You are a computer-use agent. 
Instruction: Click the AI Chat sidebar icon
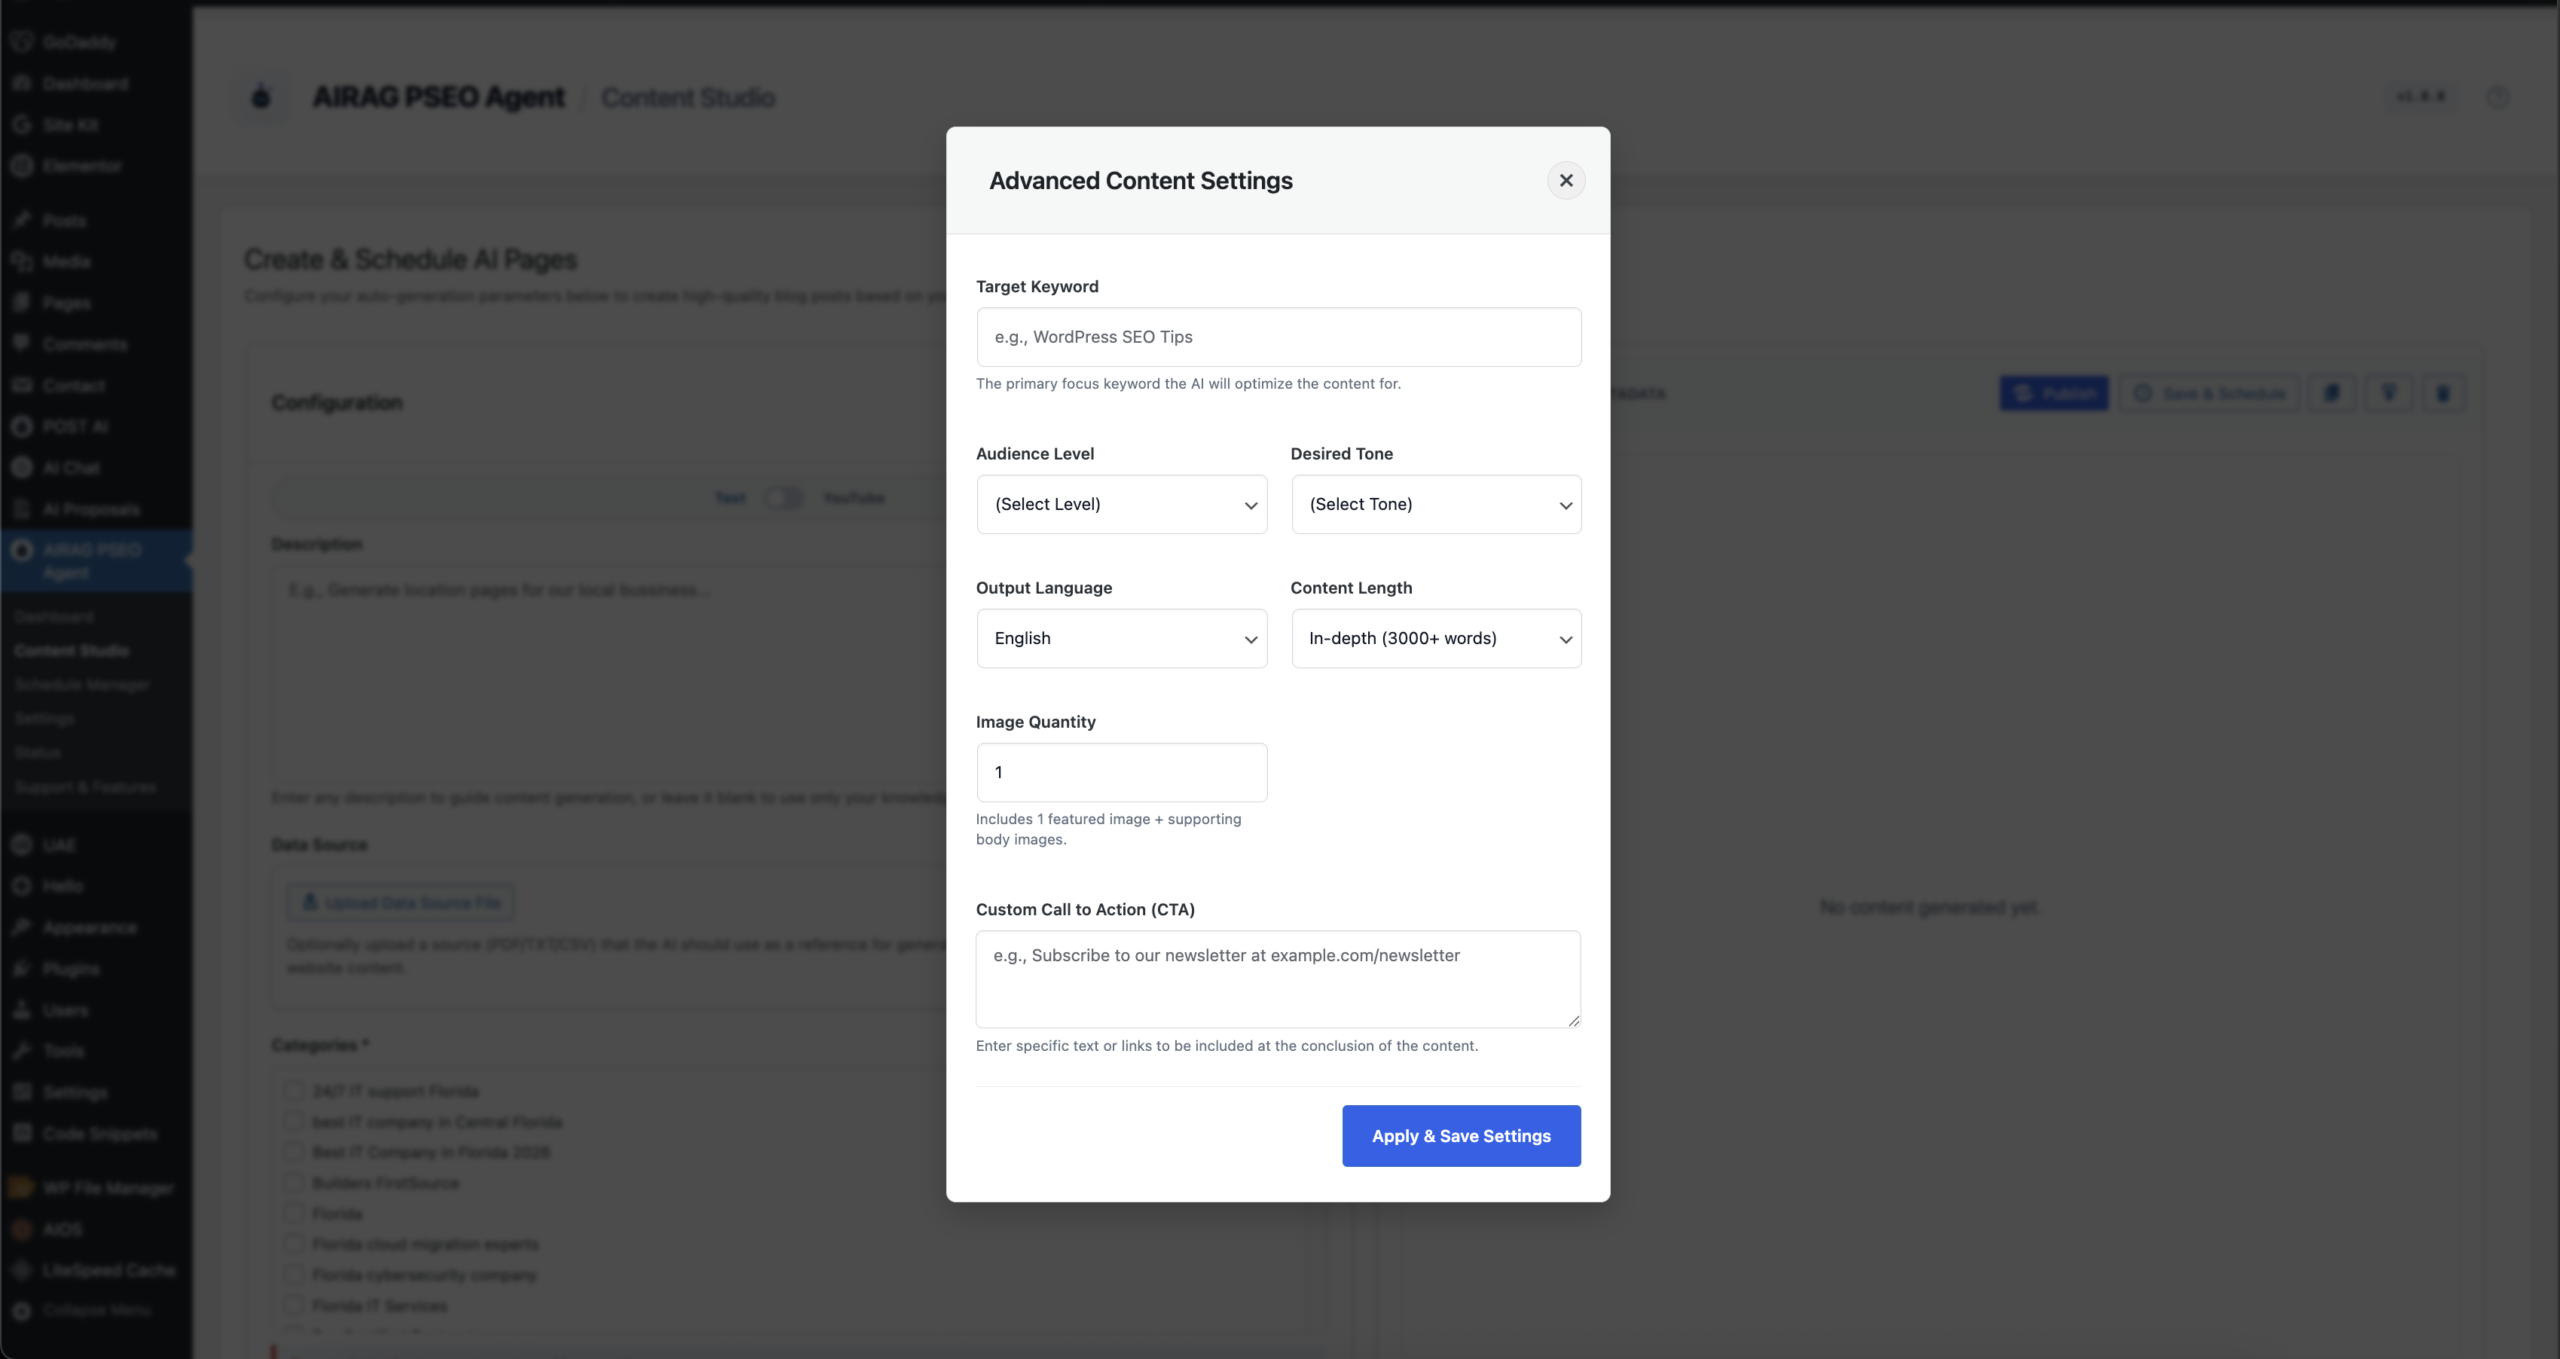click(x=21, y=467)
